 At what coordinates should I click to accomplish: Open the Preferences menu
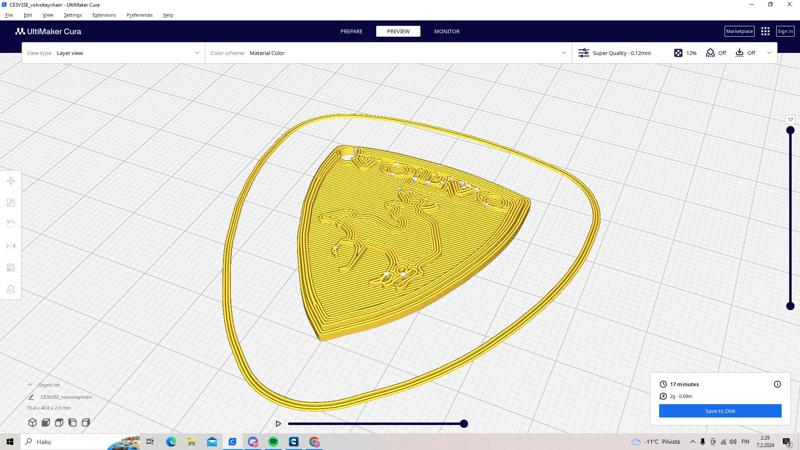point(139,15)
